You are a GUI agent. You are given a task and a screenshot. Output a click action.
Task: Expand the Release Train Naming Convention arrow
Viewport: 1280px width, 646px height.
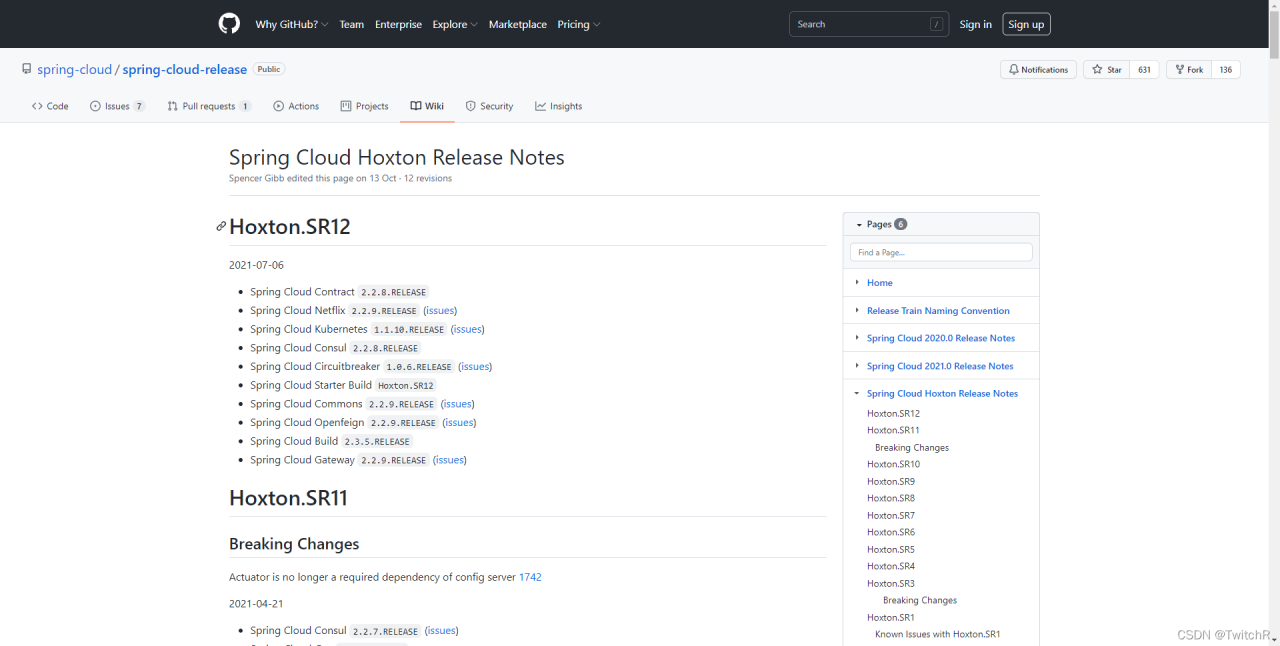858,311
